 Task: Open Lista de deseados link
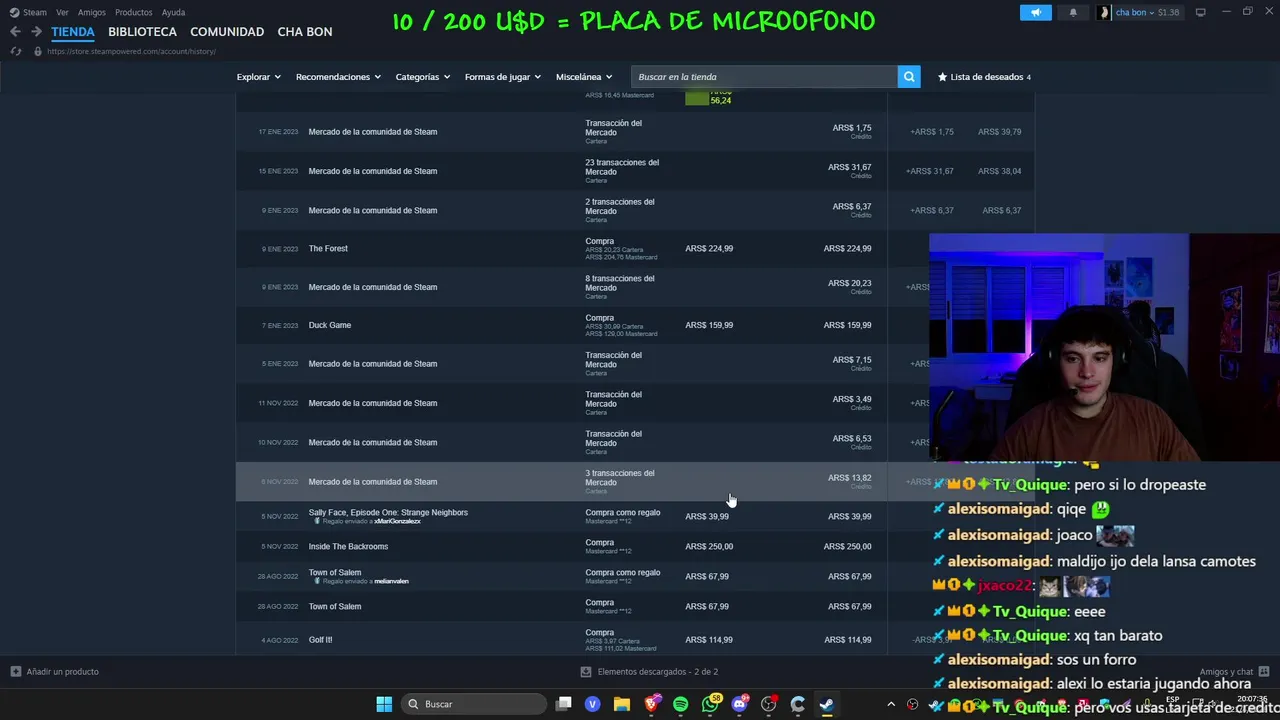click(984, 77)
